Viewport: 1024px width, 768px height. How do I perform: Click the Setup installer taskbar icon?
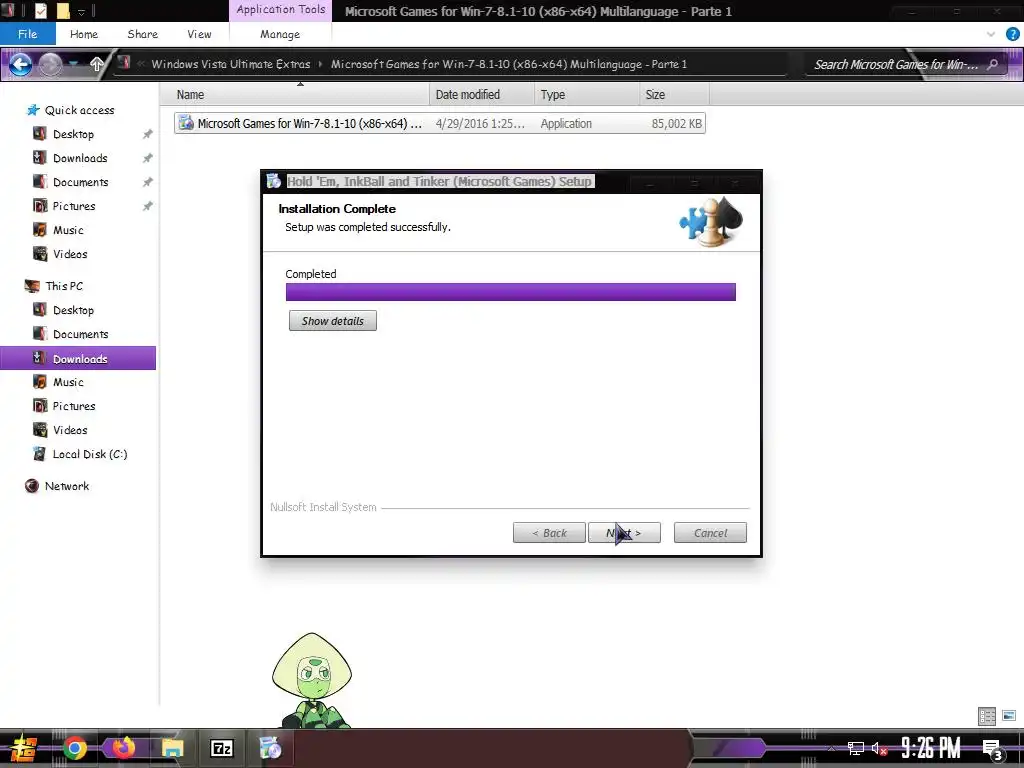point(270,748)
